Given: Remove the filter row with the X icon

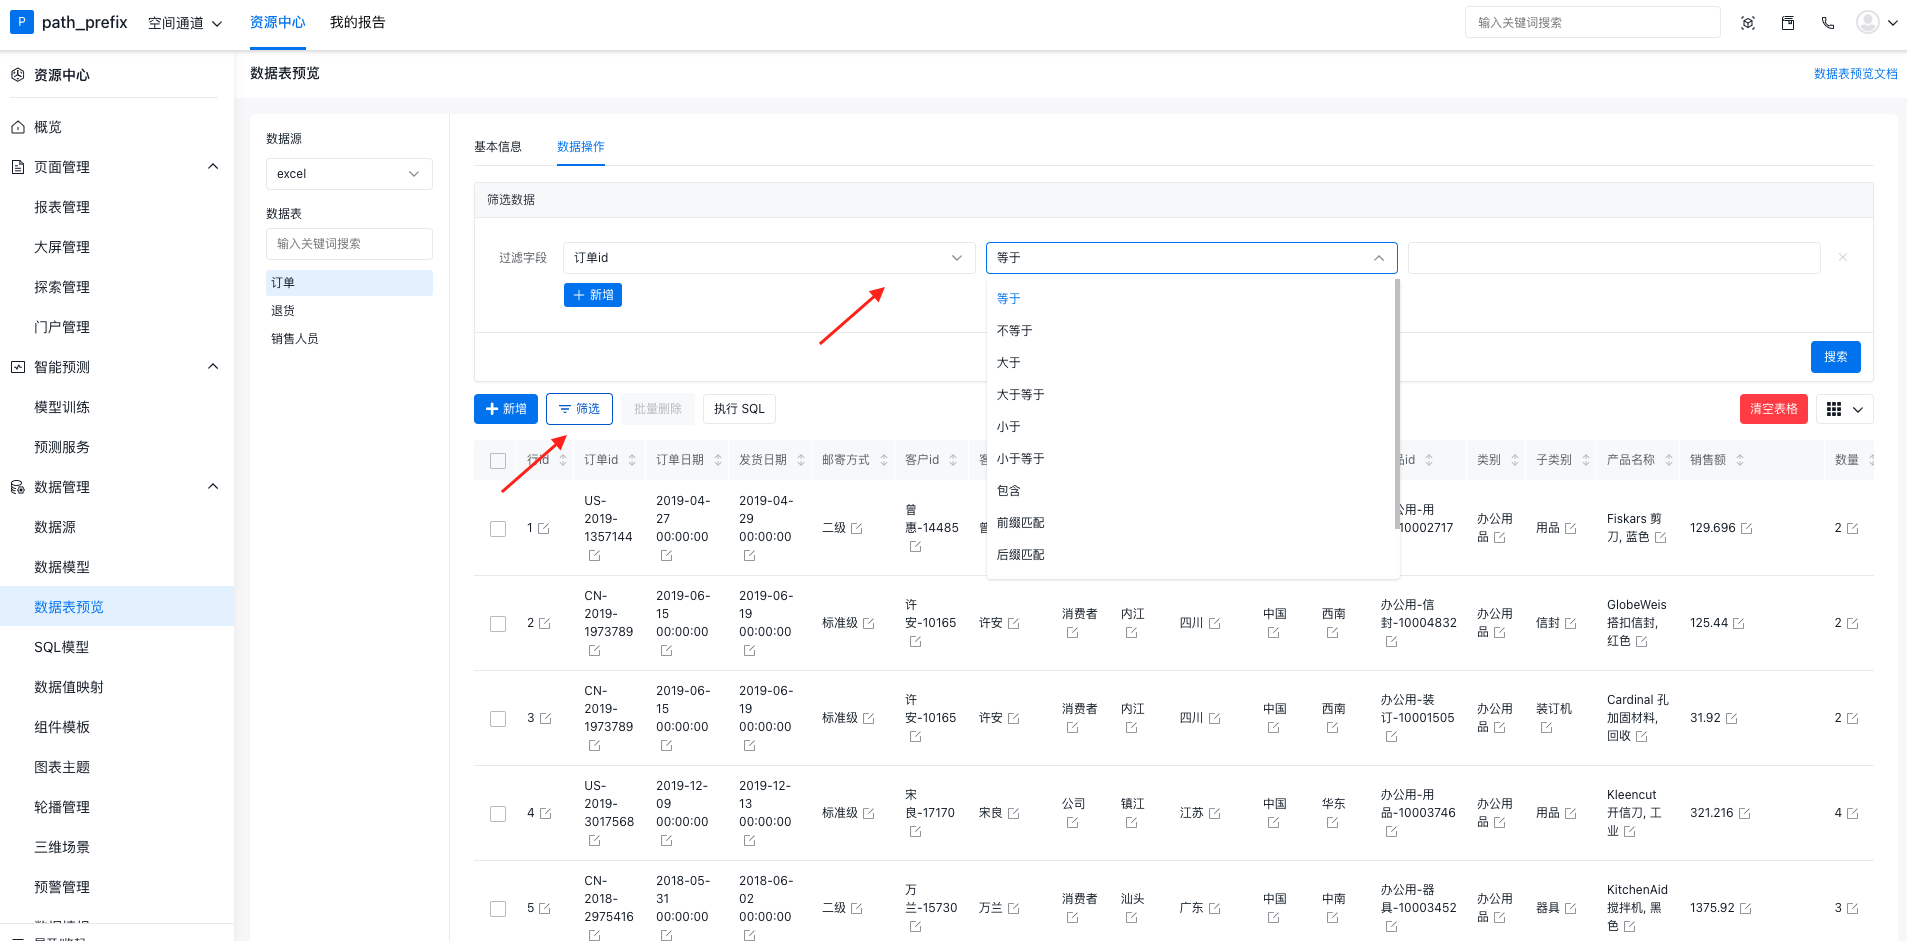Looking at the screenshot, I should [x=1843, y=257].
